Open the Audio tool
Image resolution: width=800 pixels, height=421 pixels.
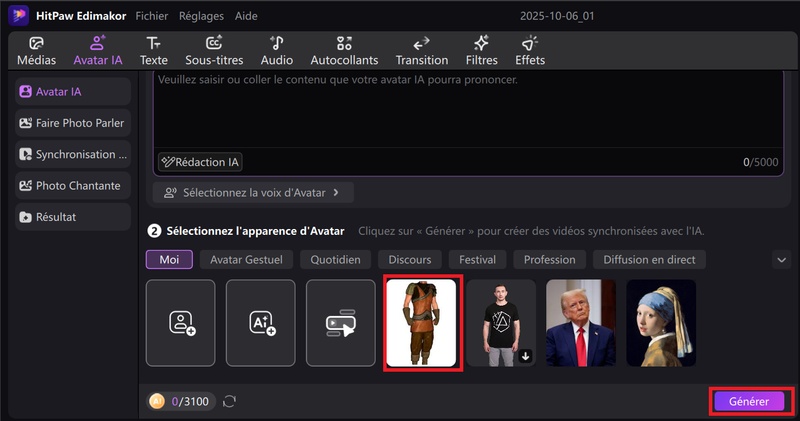[277, 51]
